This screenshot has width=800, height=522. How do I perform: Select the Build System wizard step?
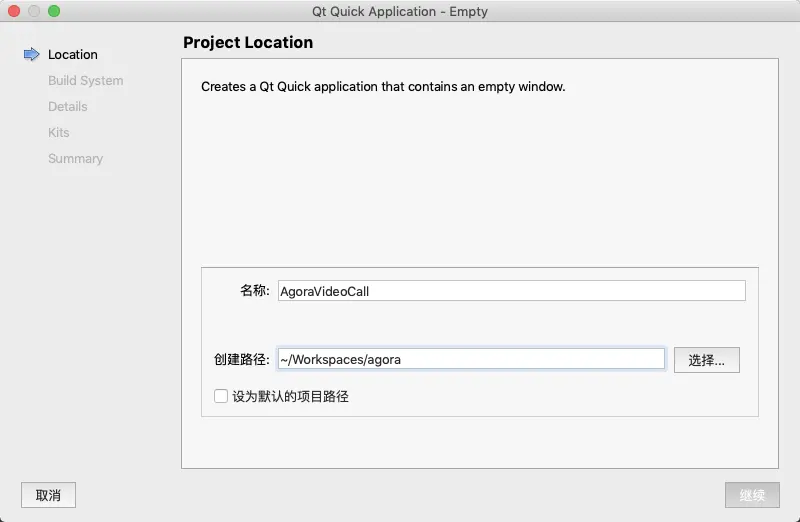click(85, 81)
